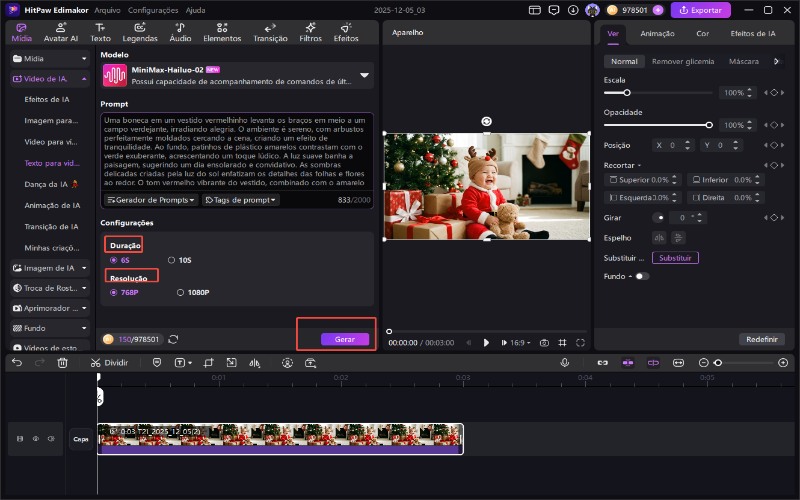Open the Transição tab
This screenshot has height=500, width=800.
pyautogui.click(x=270, y=33)
